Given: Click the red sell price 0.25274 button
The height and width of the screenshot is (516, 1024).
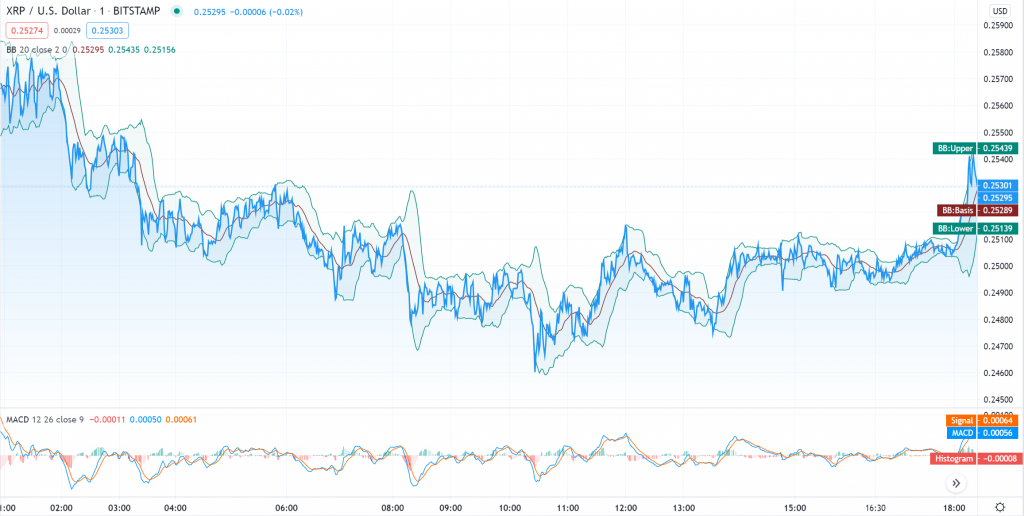Looking at the screenshot, I should point(26,31).
